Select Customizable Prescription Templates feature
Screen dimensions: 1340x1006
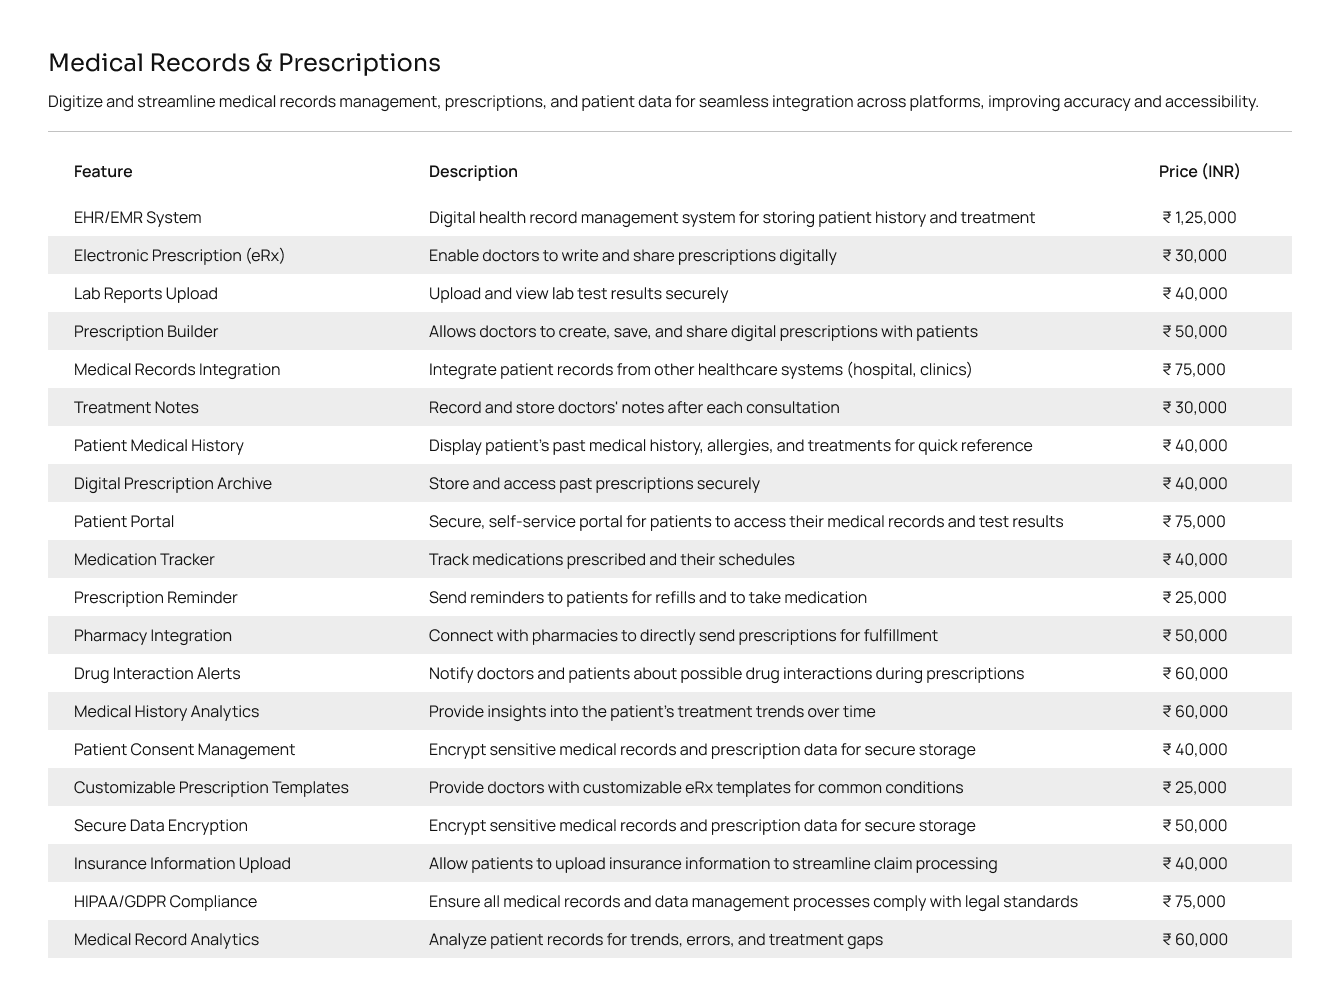pyautogui.click(x=211, y=787)
